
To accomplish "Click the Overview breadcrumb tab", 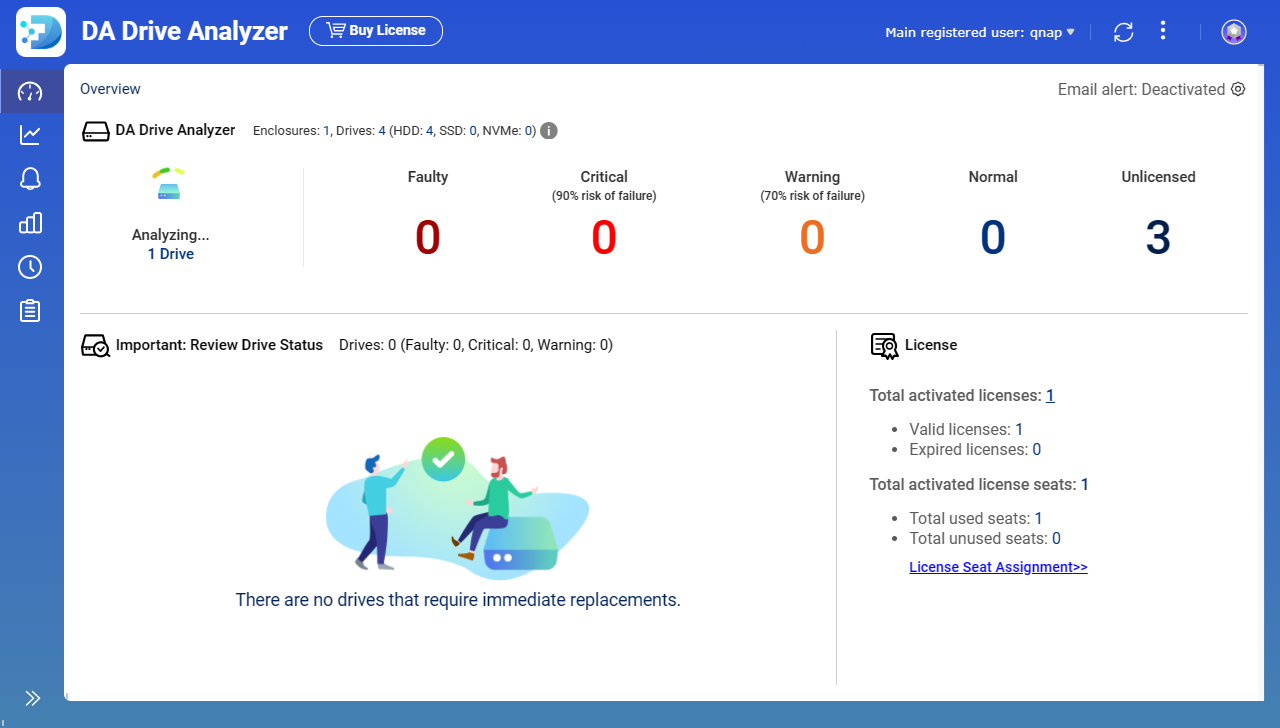I will coord(110,89).
